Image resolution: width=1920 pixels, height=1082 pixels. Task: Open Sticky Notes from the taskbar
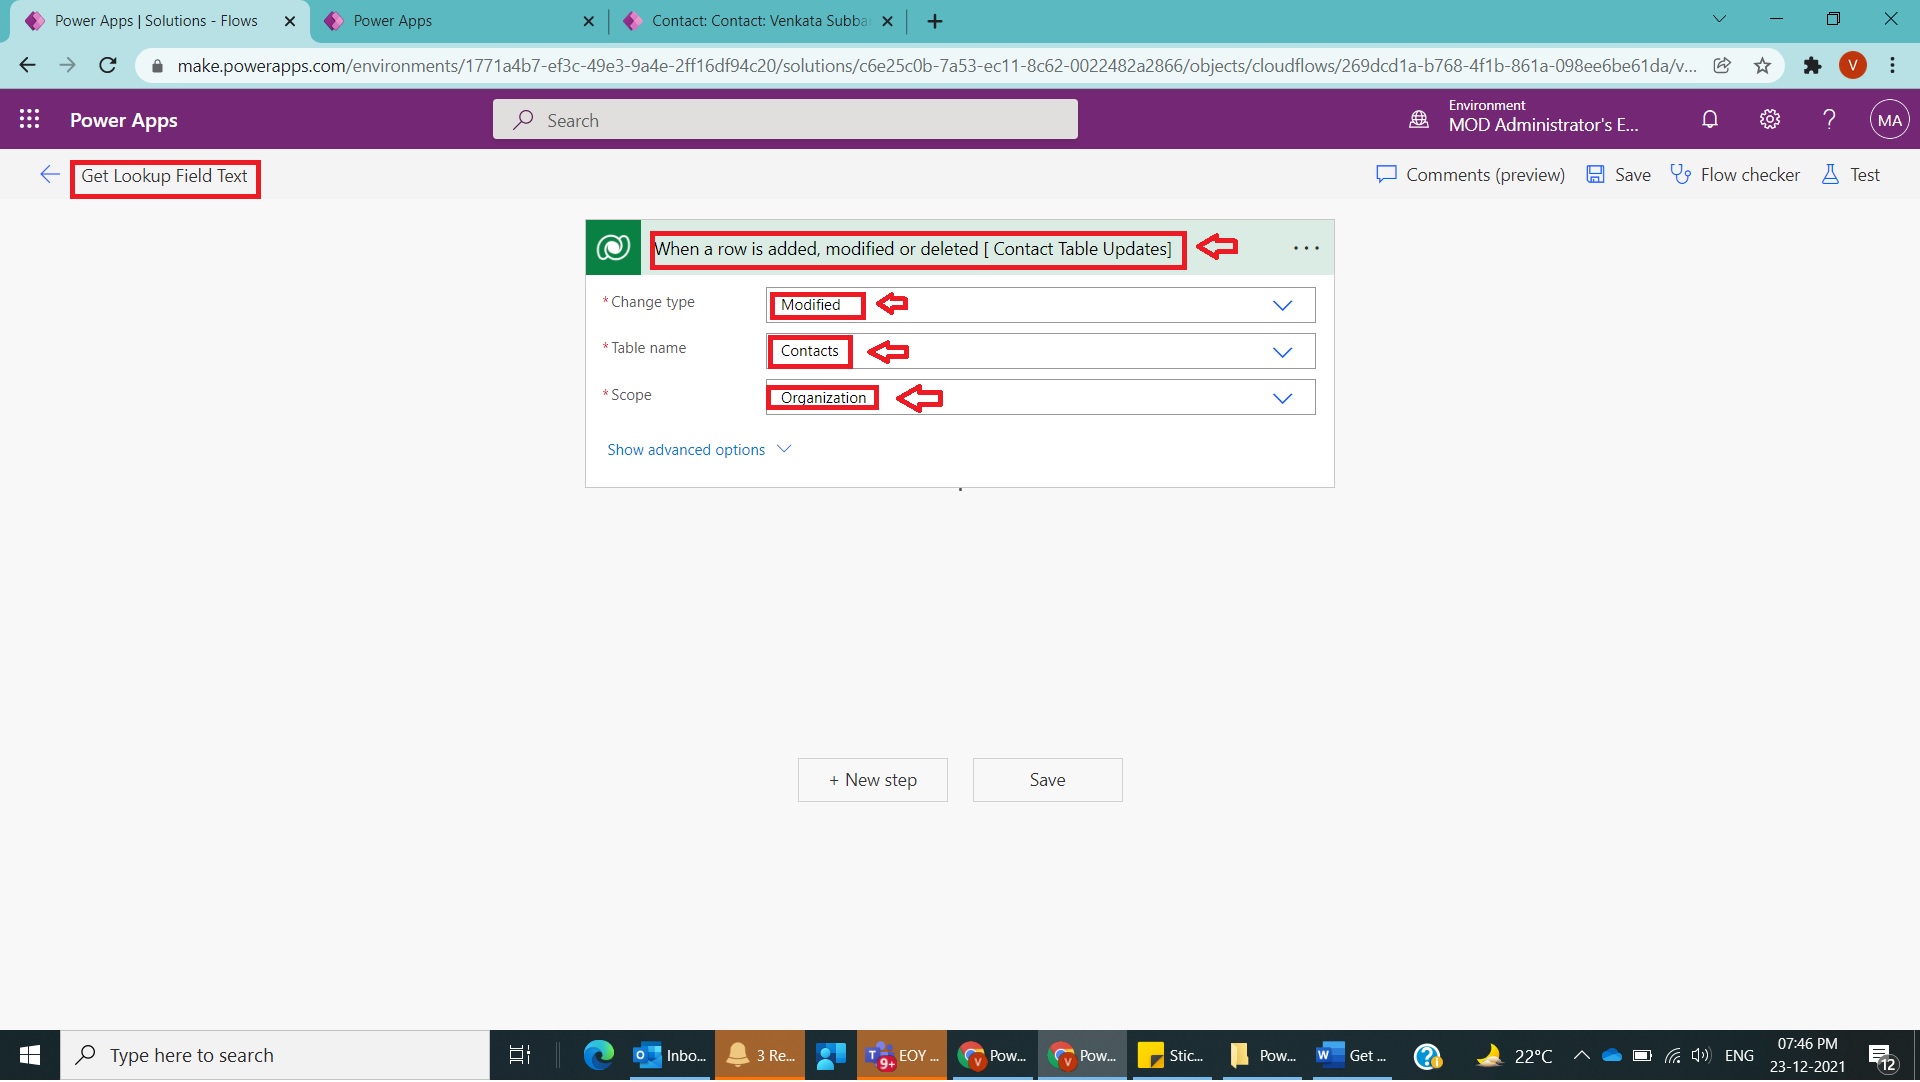(1171, 1055)
